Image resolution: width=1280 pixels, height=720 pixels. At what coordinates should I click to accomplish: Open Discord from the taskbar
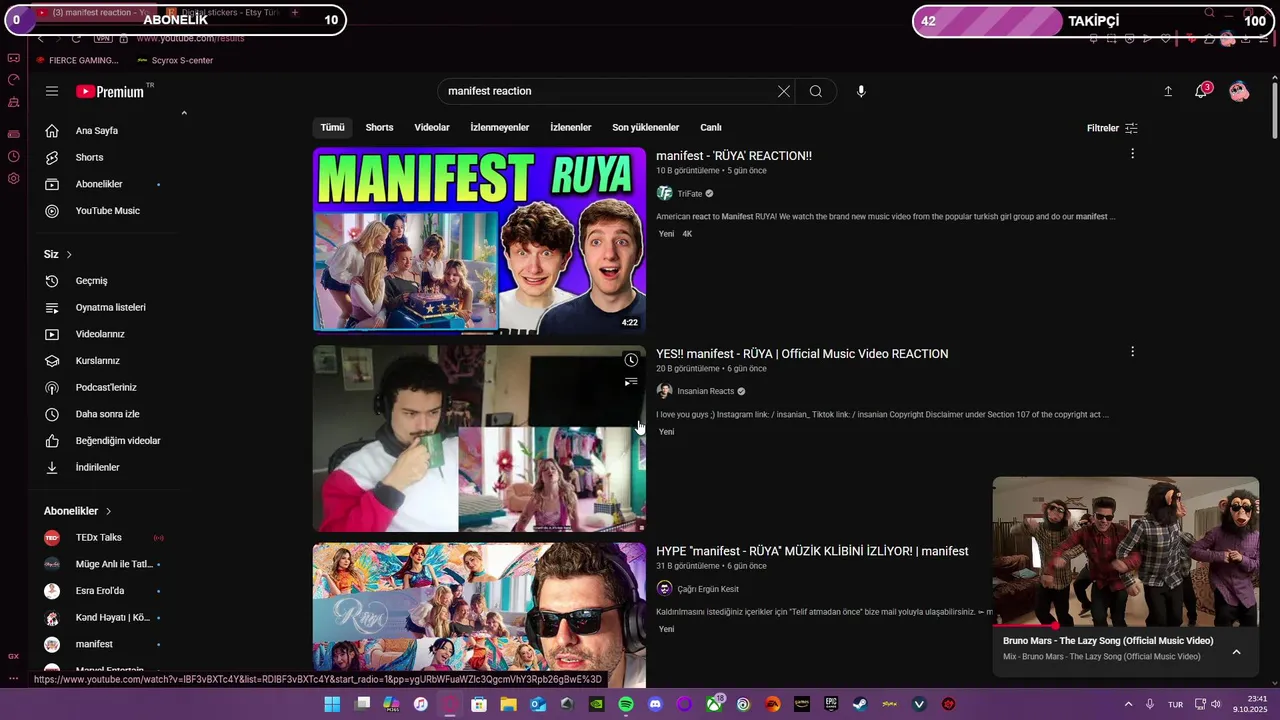click(x=655, y=704)
